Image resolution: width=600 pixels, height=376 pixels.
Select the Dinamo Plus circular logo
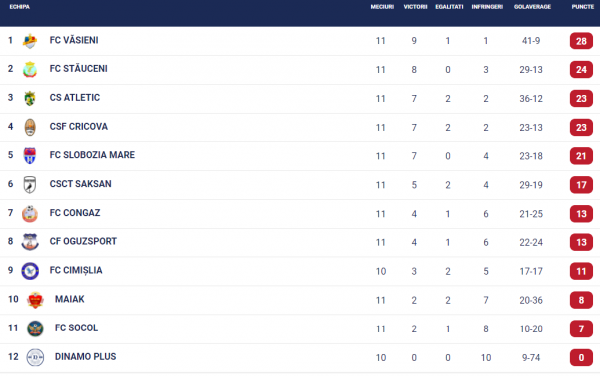click(35, 357)
